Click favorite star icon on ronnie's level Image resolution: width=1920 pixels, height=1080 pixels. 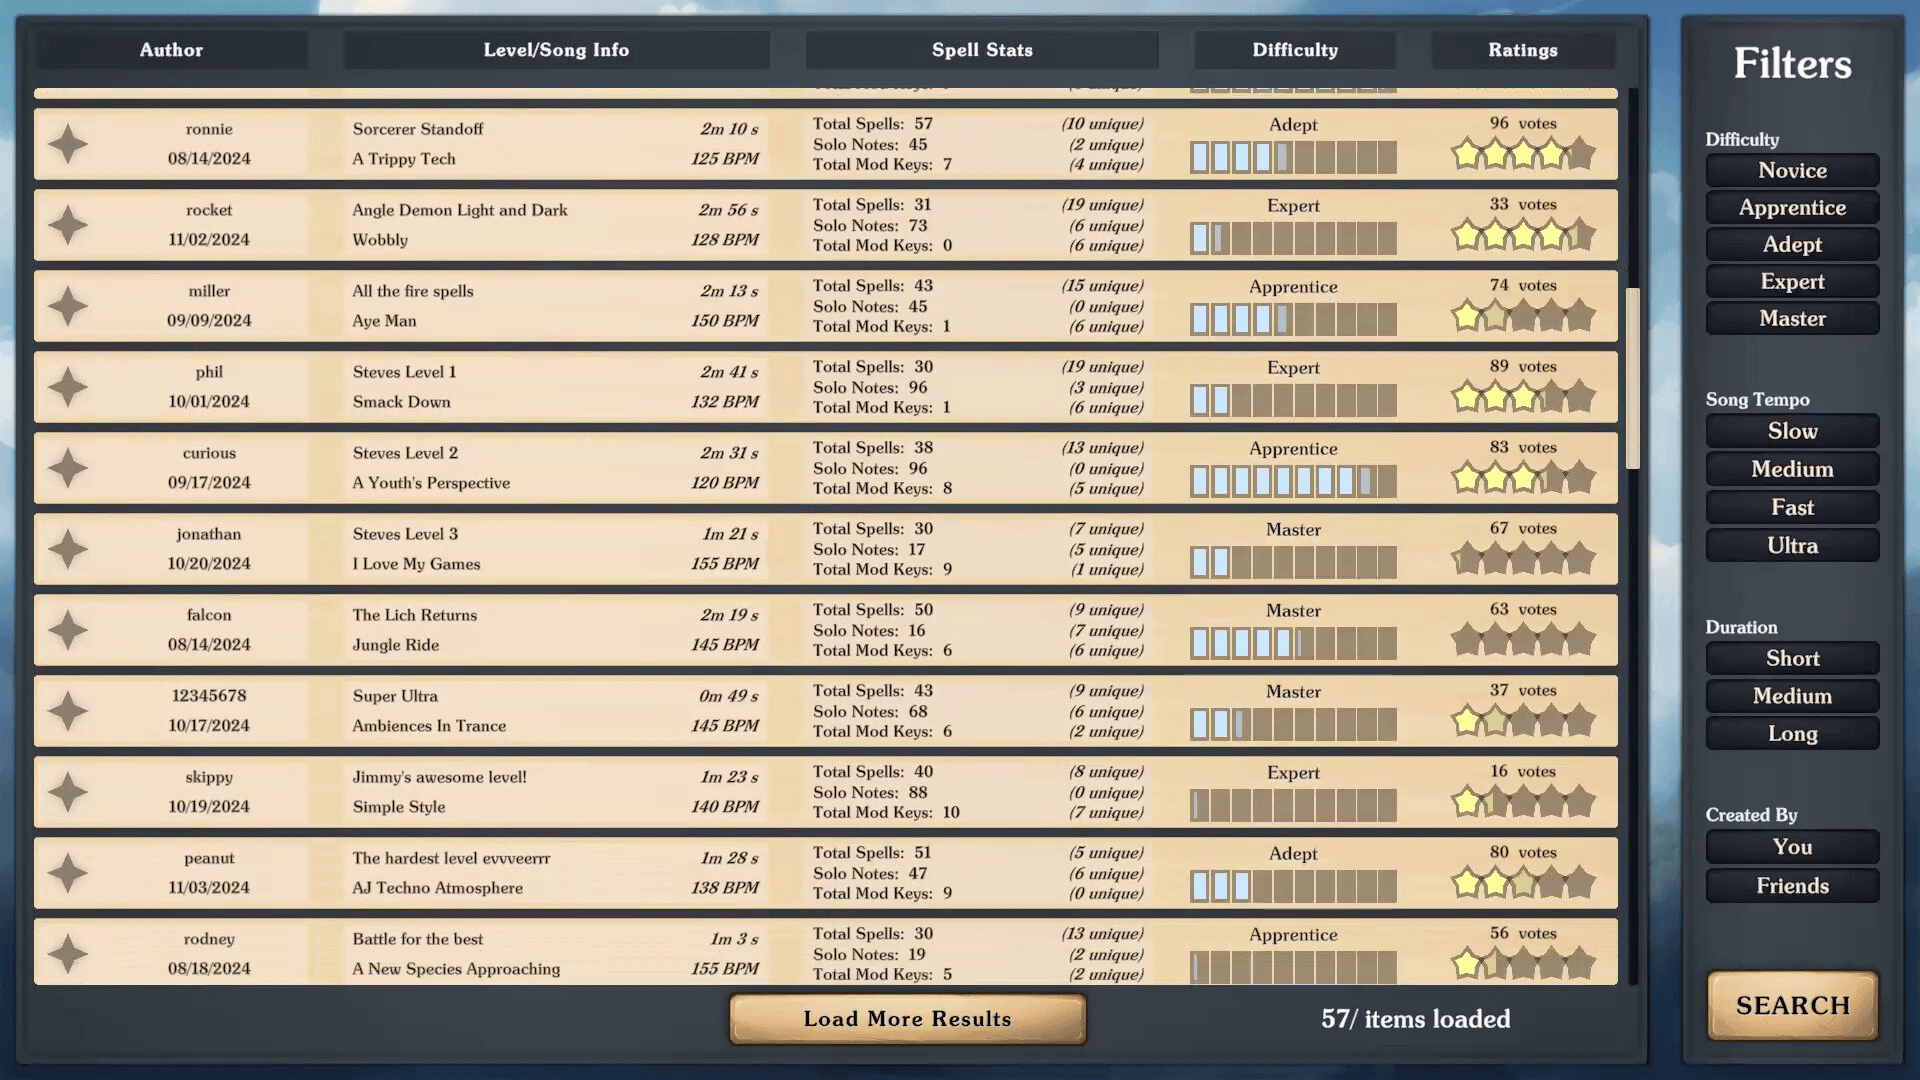(x=68, y=144)
